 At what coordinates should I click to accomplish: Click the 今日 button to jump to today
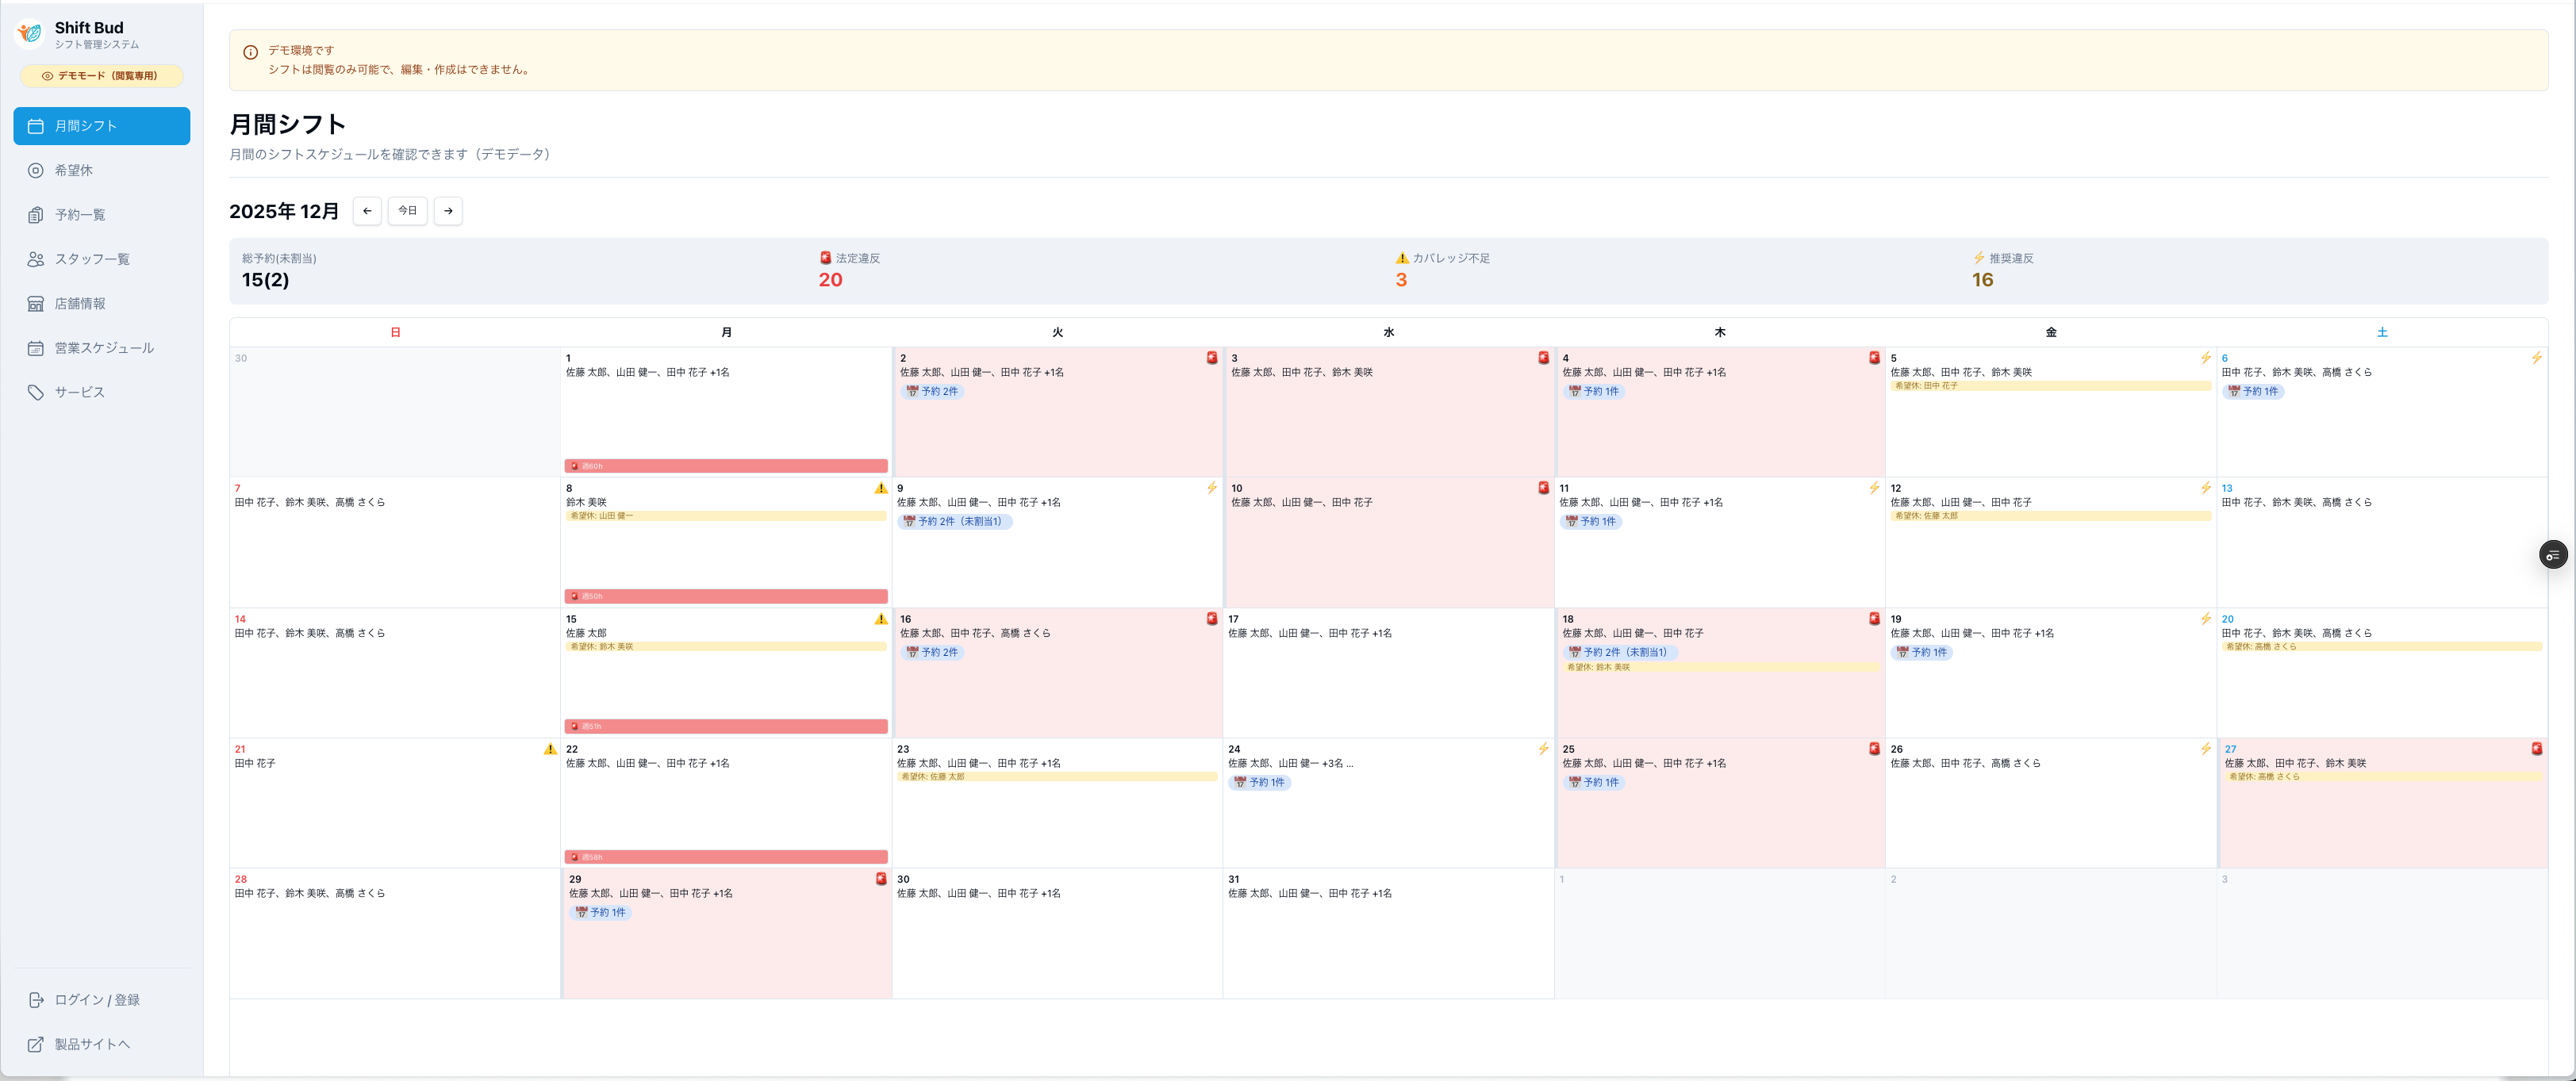point(407,211)
